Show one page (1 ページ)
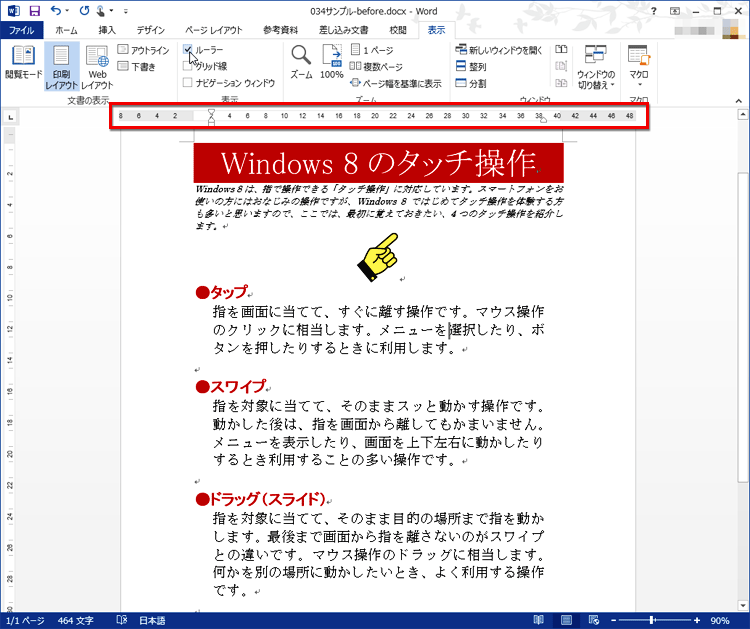This screenshot has width=750, height=629. pyautogui.click(x=372, y=50)
